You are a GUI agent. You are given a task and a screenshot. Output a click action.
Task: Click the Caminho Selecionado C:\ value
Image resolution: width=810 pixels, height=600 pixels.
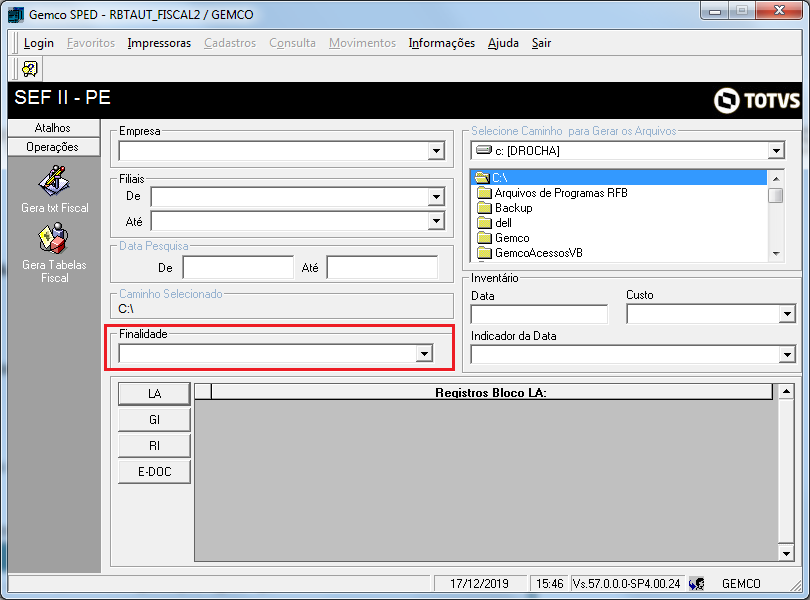126,309
